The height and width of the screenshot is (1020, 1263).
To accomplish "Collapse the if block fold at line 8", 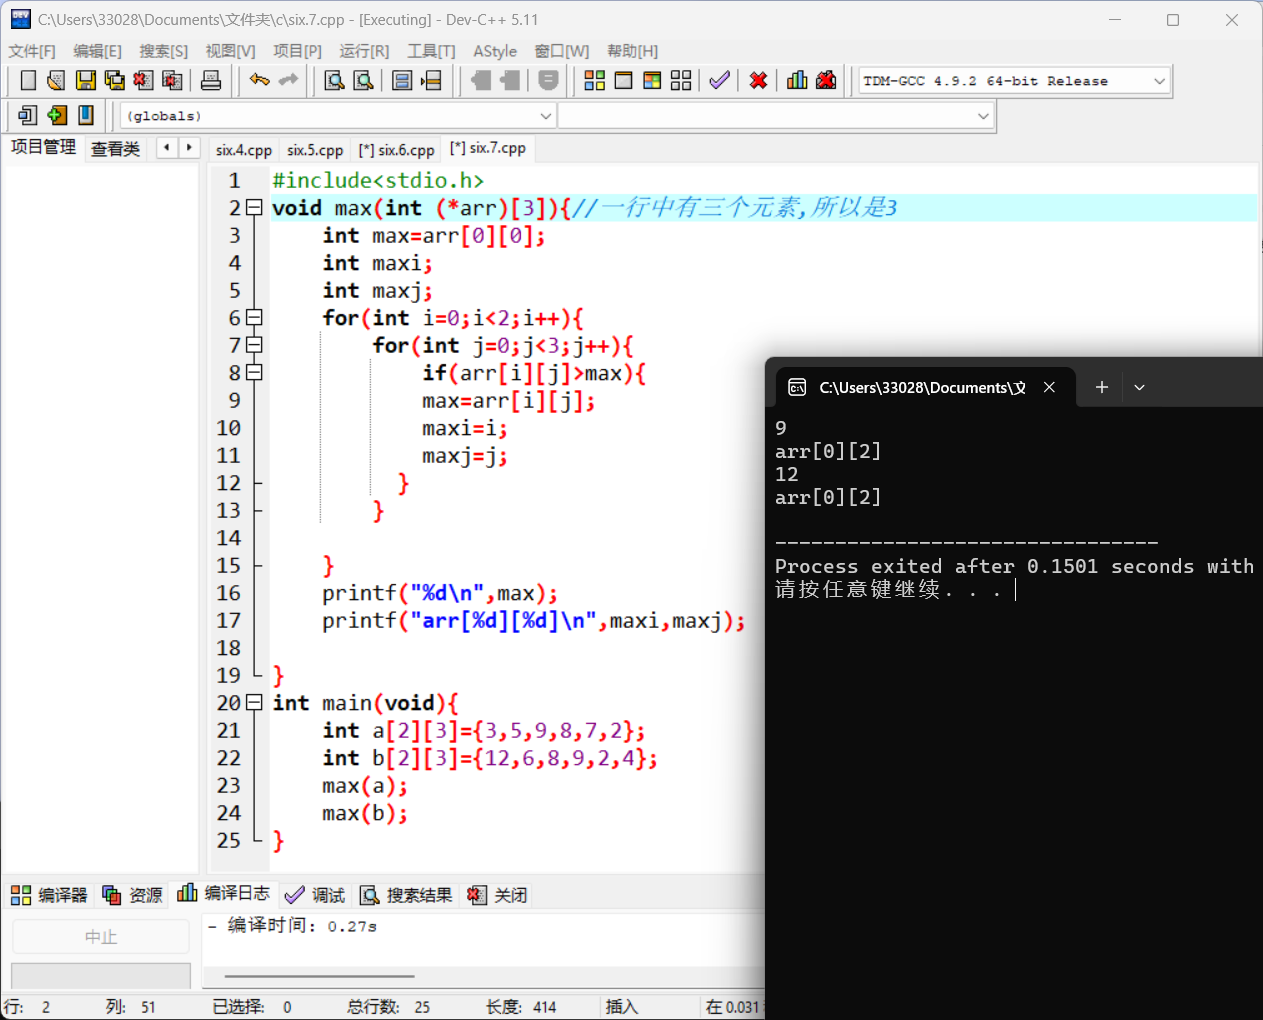I will (x=254, y=373).
